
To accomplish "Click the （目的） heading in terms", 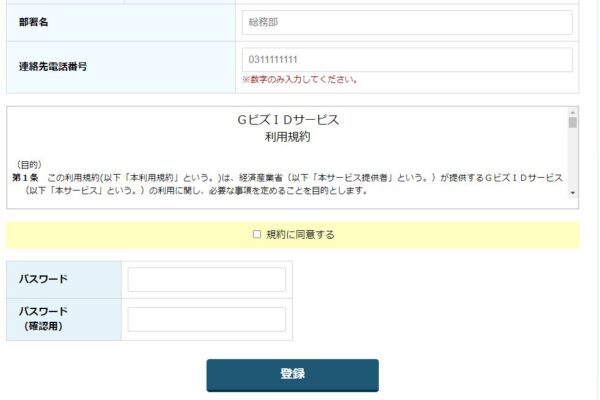I will 29,165.
